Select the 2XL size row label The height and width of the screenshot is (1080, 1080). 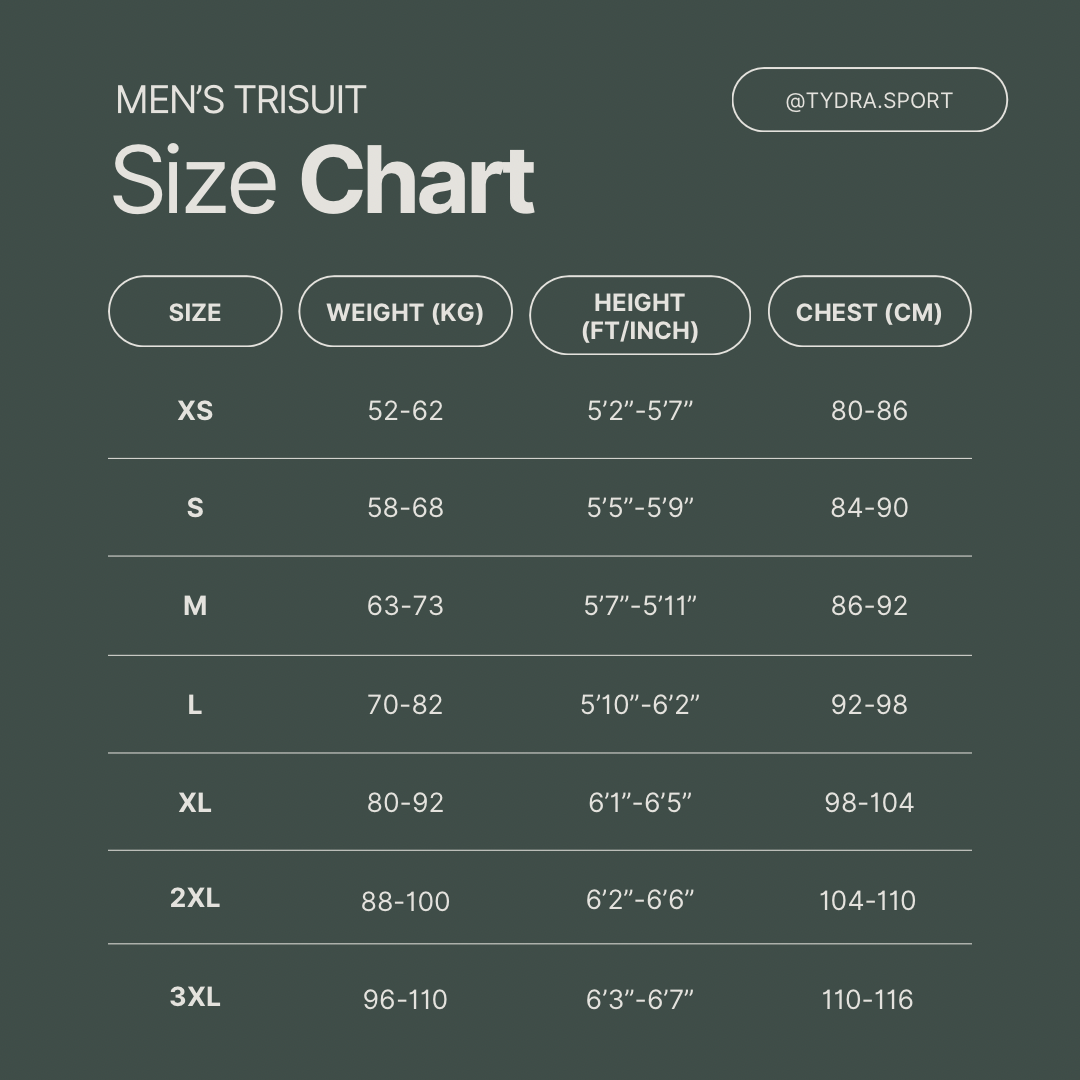pyautogui.click(x=195, y=898)
